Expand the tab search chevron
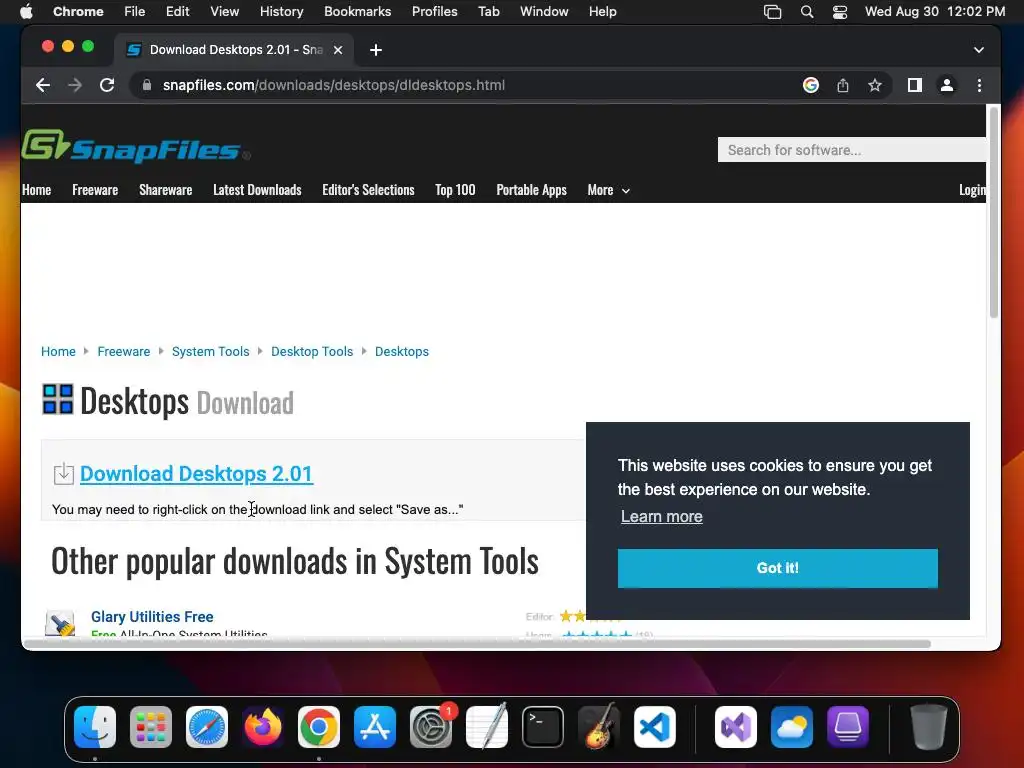The width and height of the screenshot is (1024, 768). click(978, 50)
